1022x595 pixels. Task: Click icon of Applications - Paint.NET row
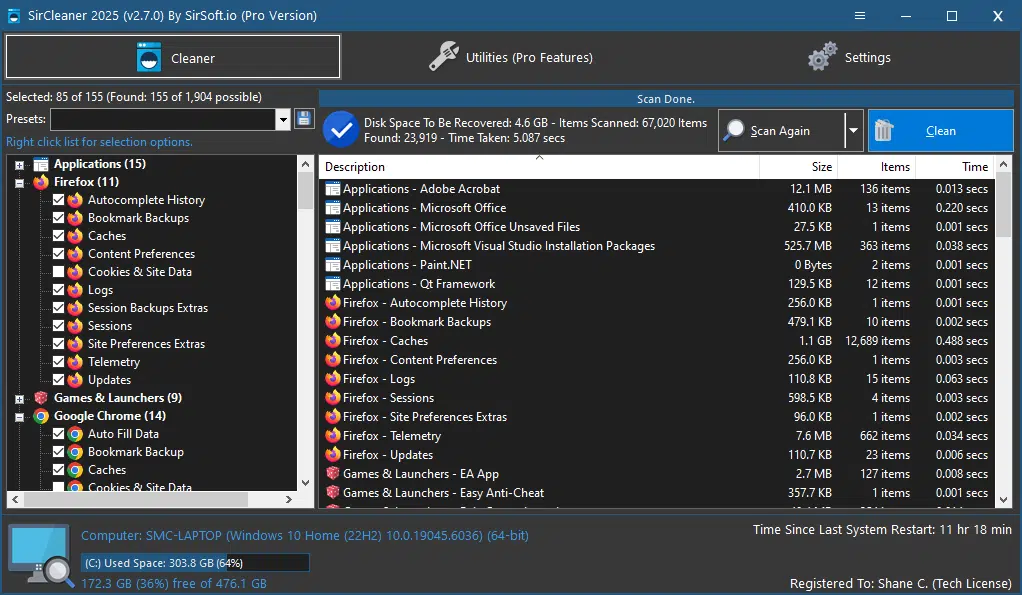(332, 265)
